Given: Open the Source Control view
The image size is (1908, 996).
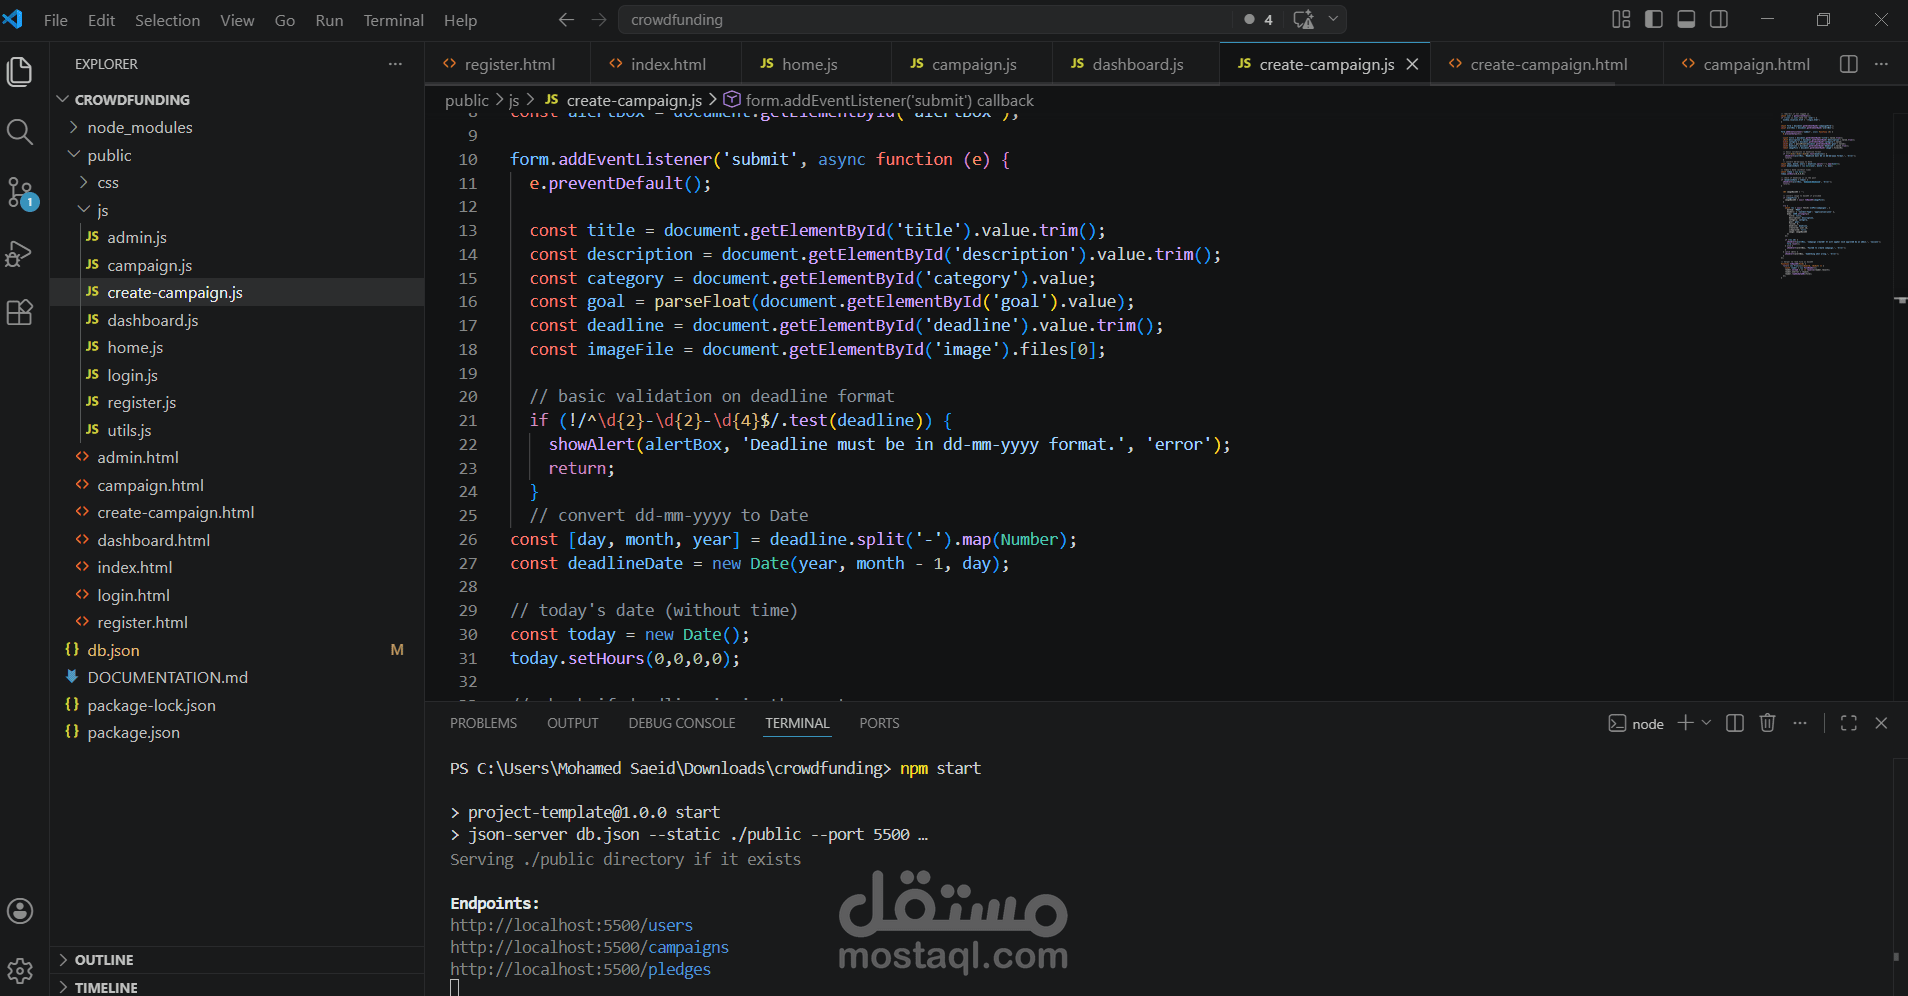Looking at the screenshot, I should 20,192.
